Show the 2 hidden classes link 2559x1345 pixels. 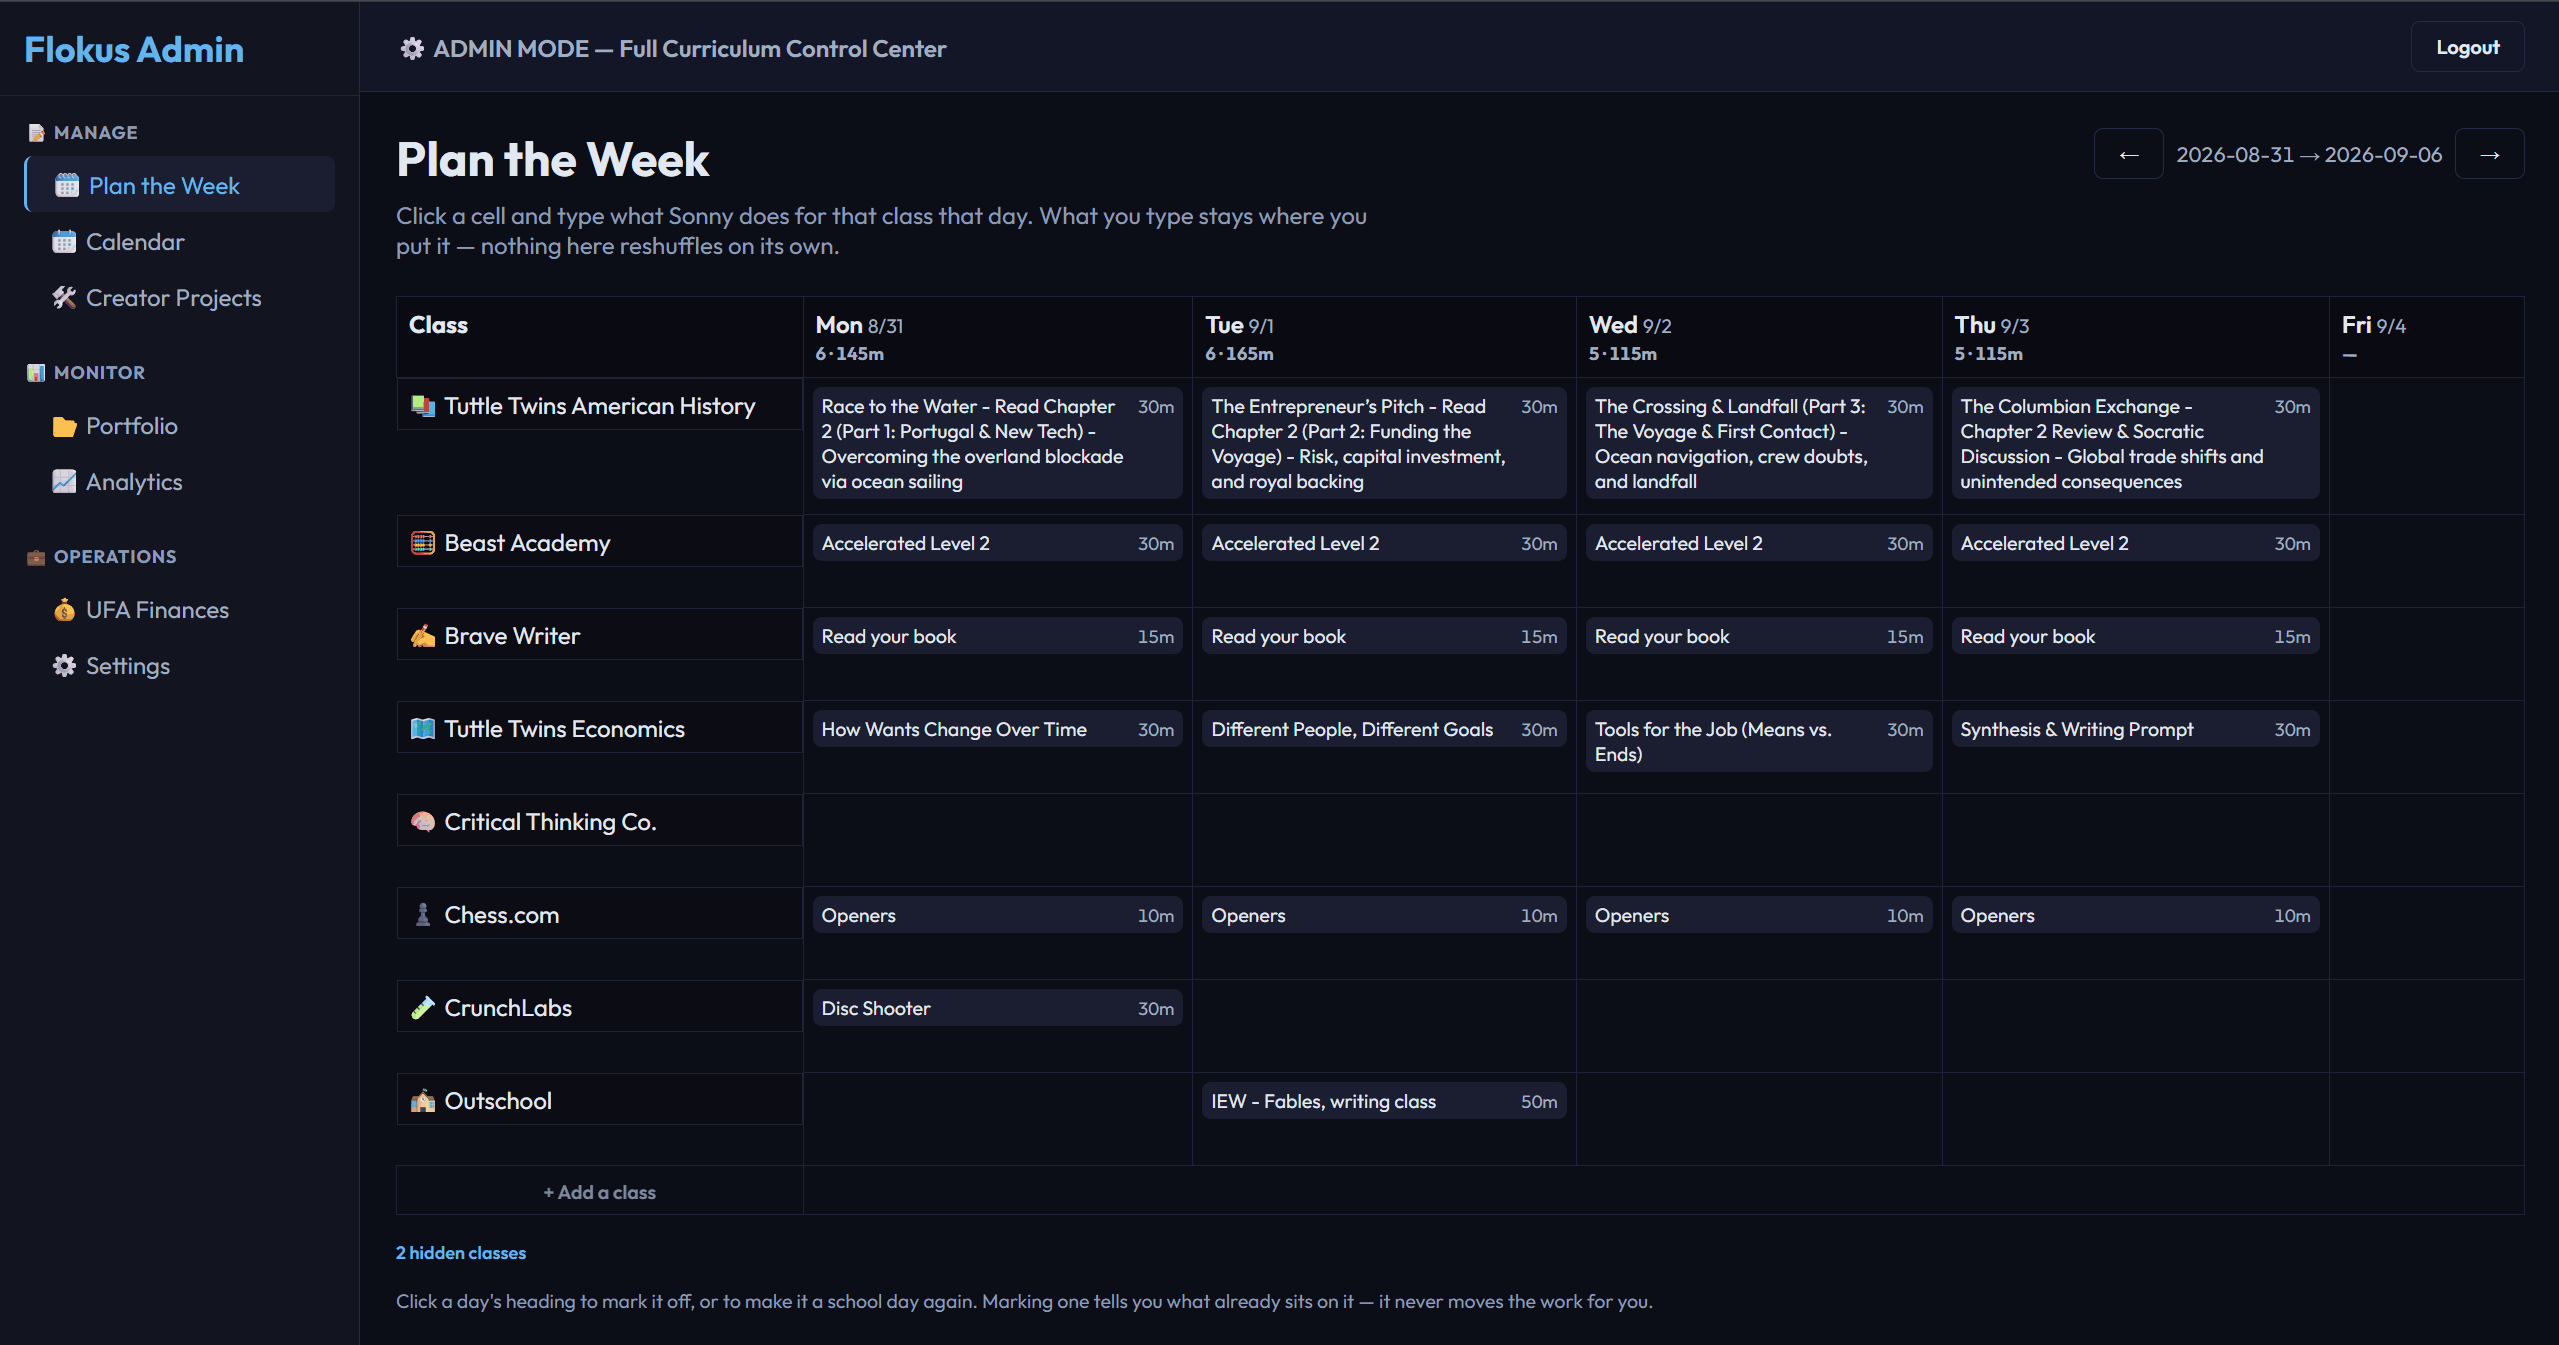460,1252
